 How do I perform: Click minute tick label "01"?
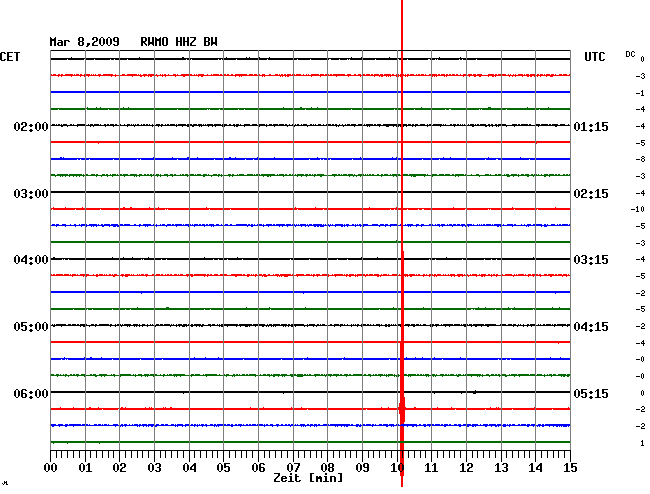85,467
